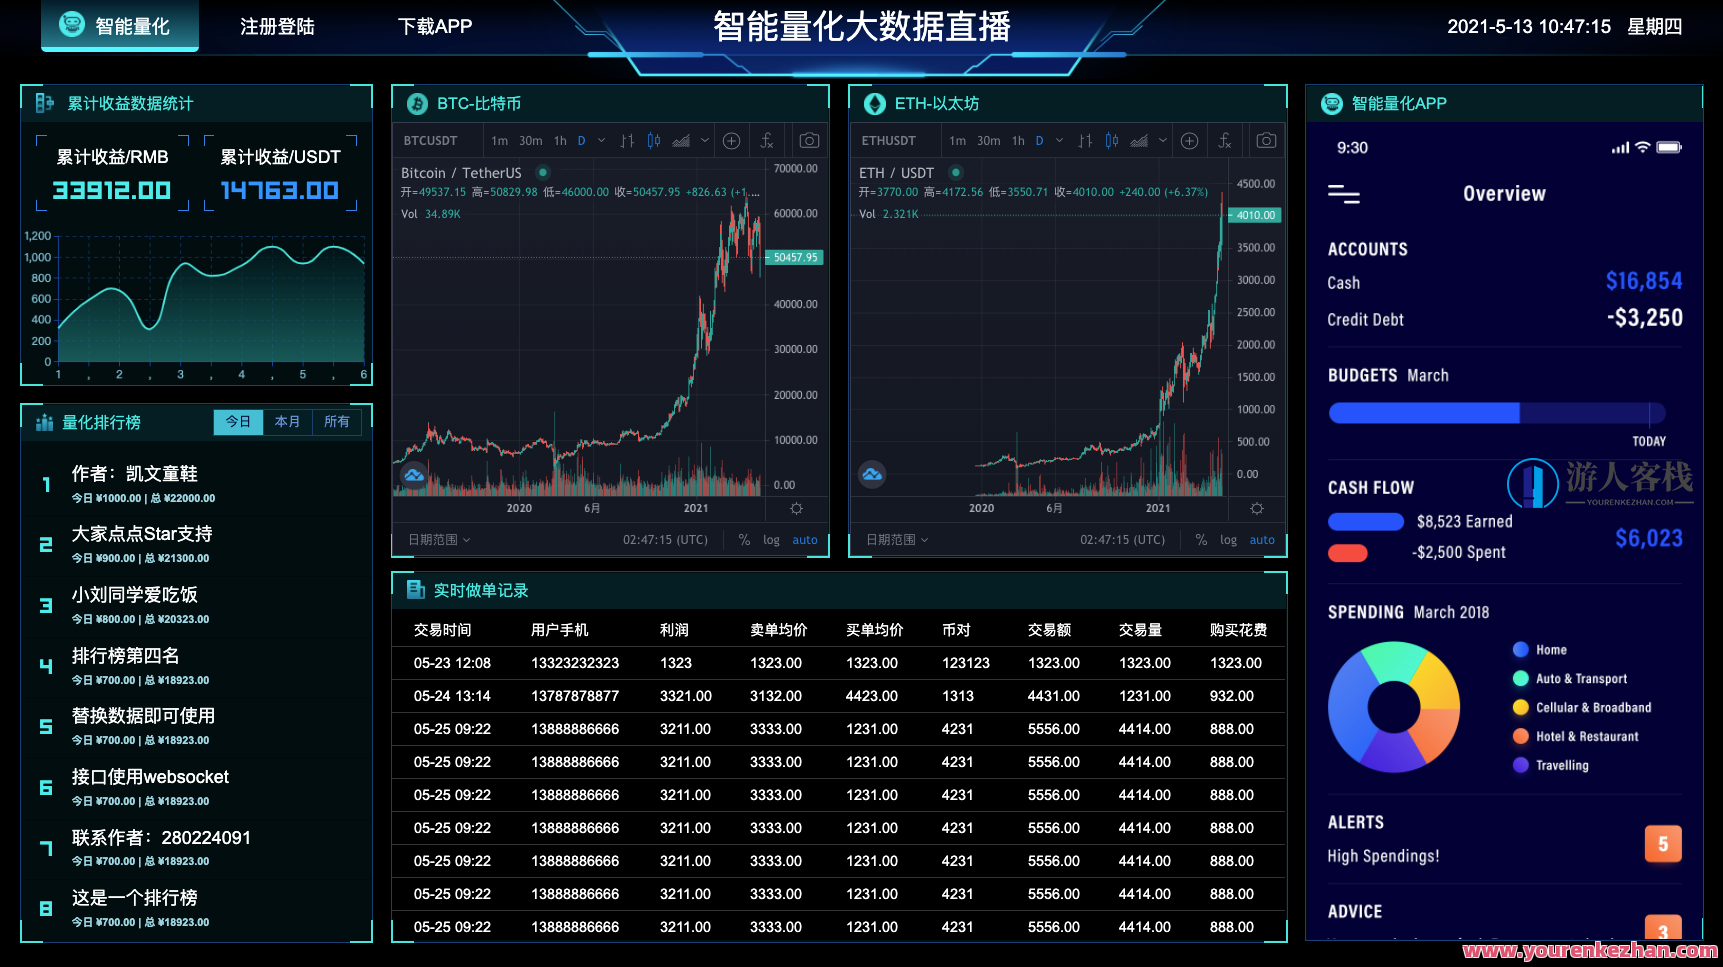Click the 量化排行榜 bar-chart panel icon
This screenshot has width=1723, height=967.
(44, 422)
